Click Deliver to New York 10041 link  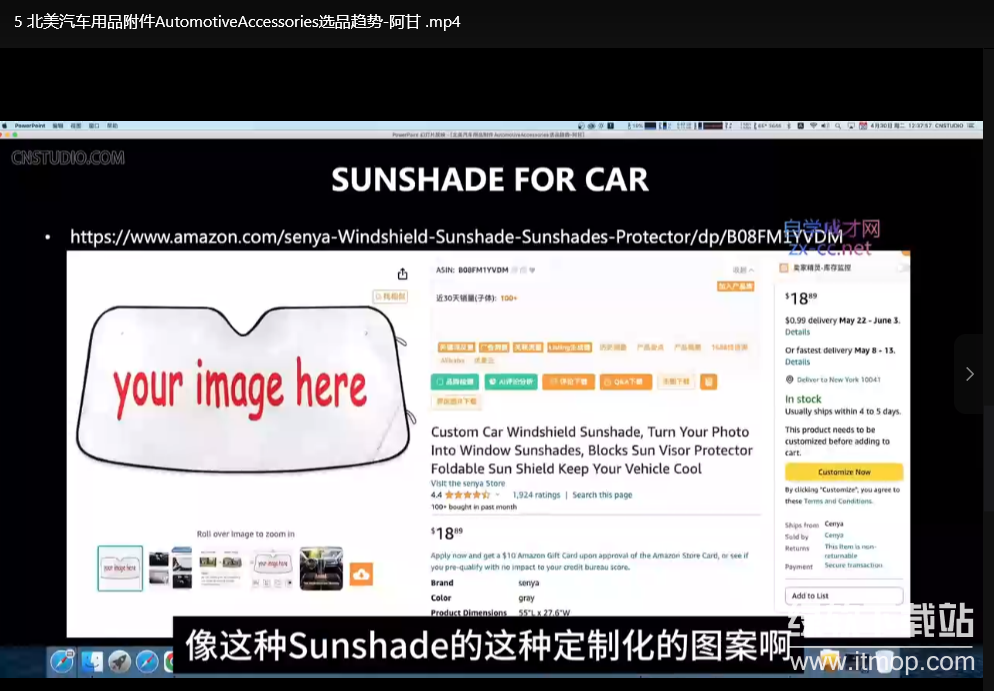pos(839,380)
